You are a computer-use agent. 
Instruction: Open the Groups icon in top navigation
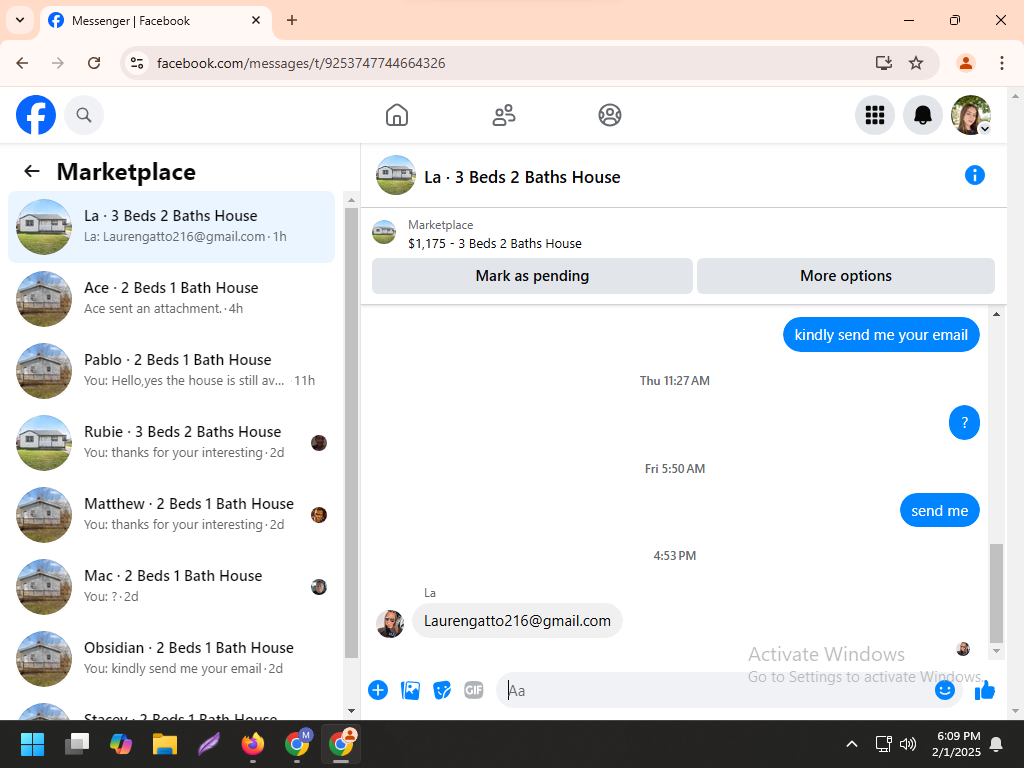pyautogui.click(x=609, y=115)
